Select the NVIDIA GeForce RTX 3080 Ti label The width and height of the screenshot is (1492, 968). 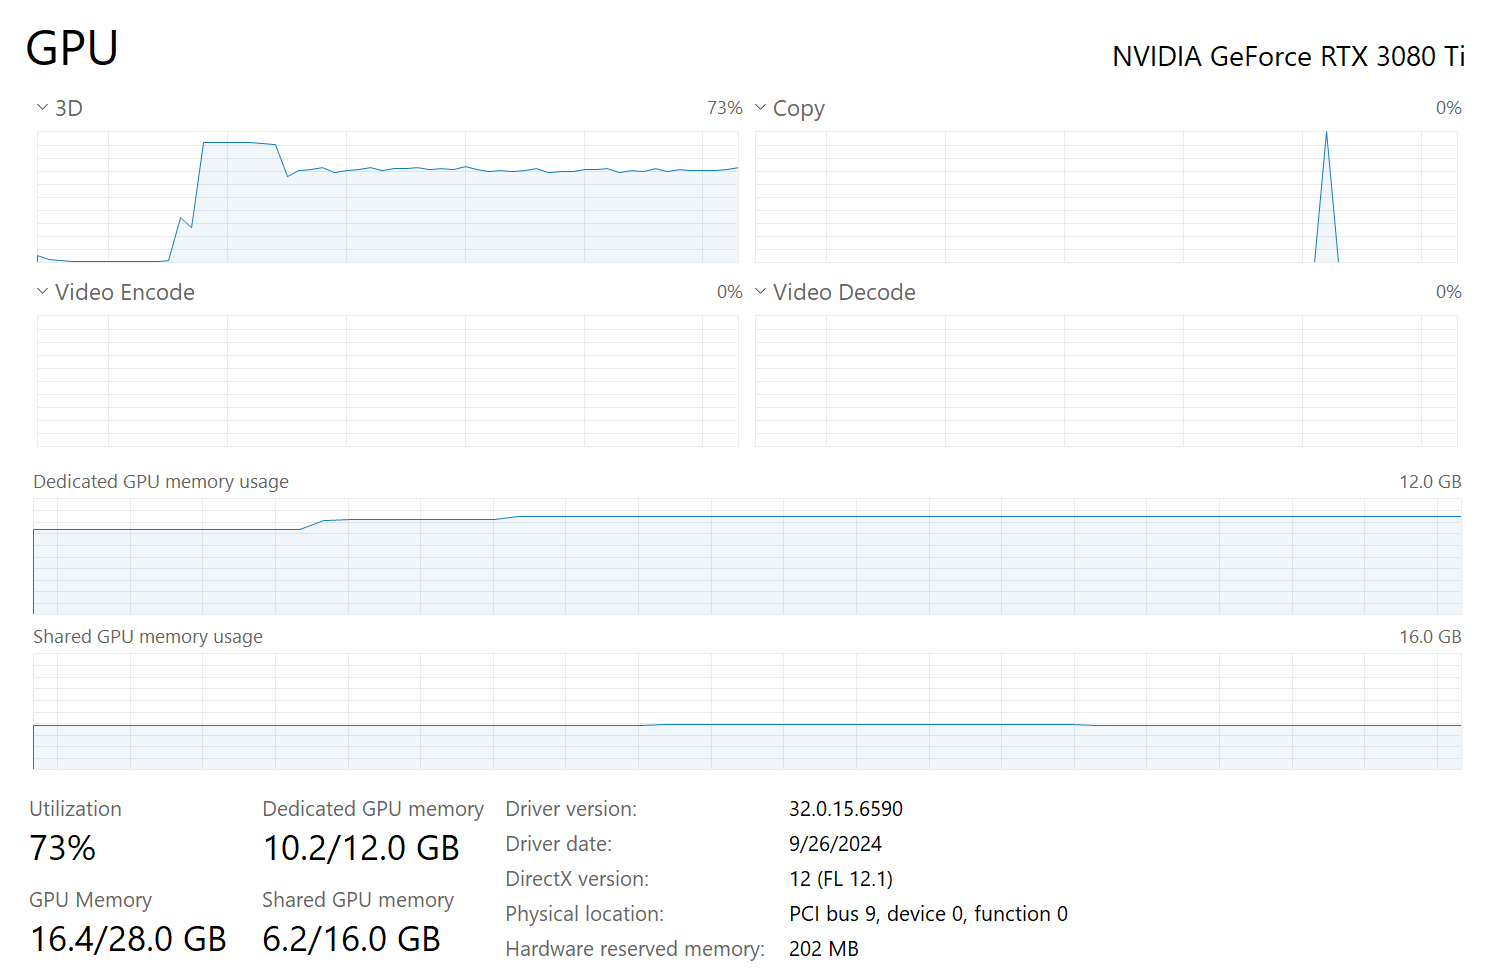point(1288,57)
